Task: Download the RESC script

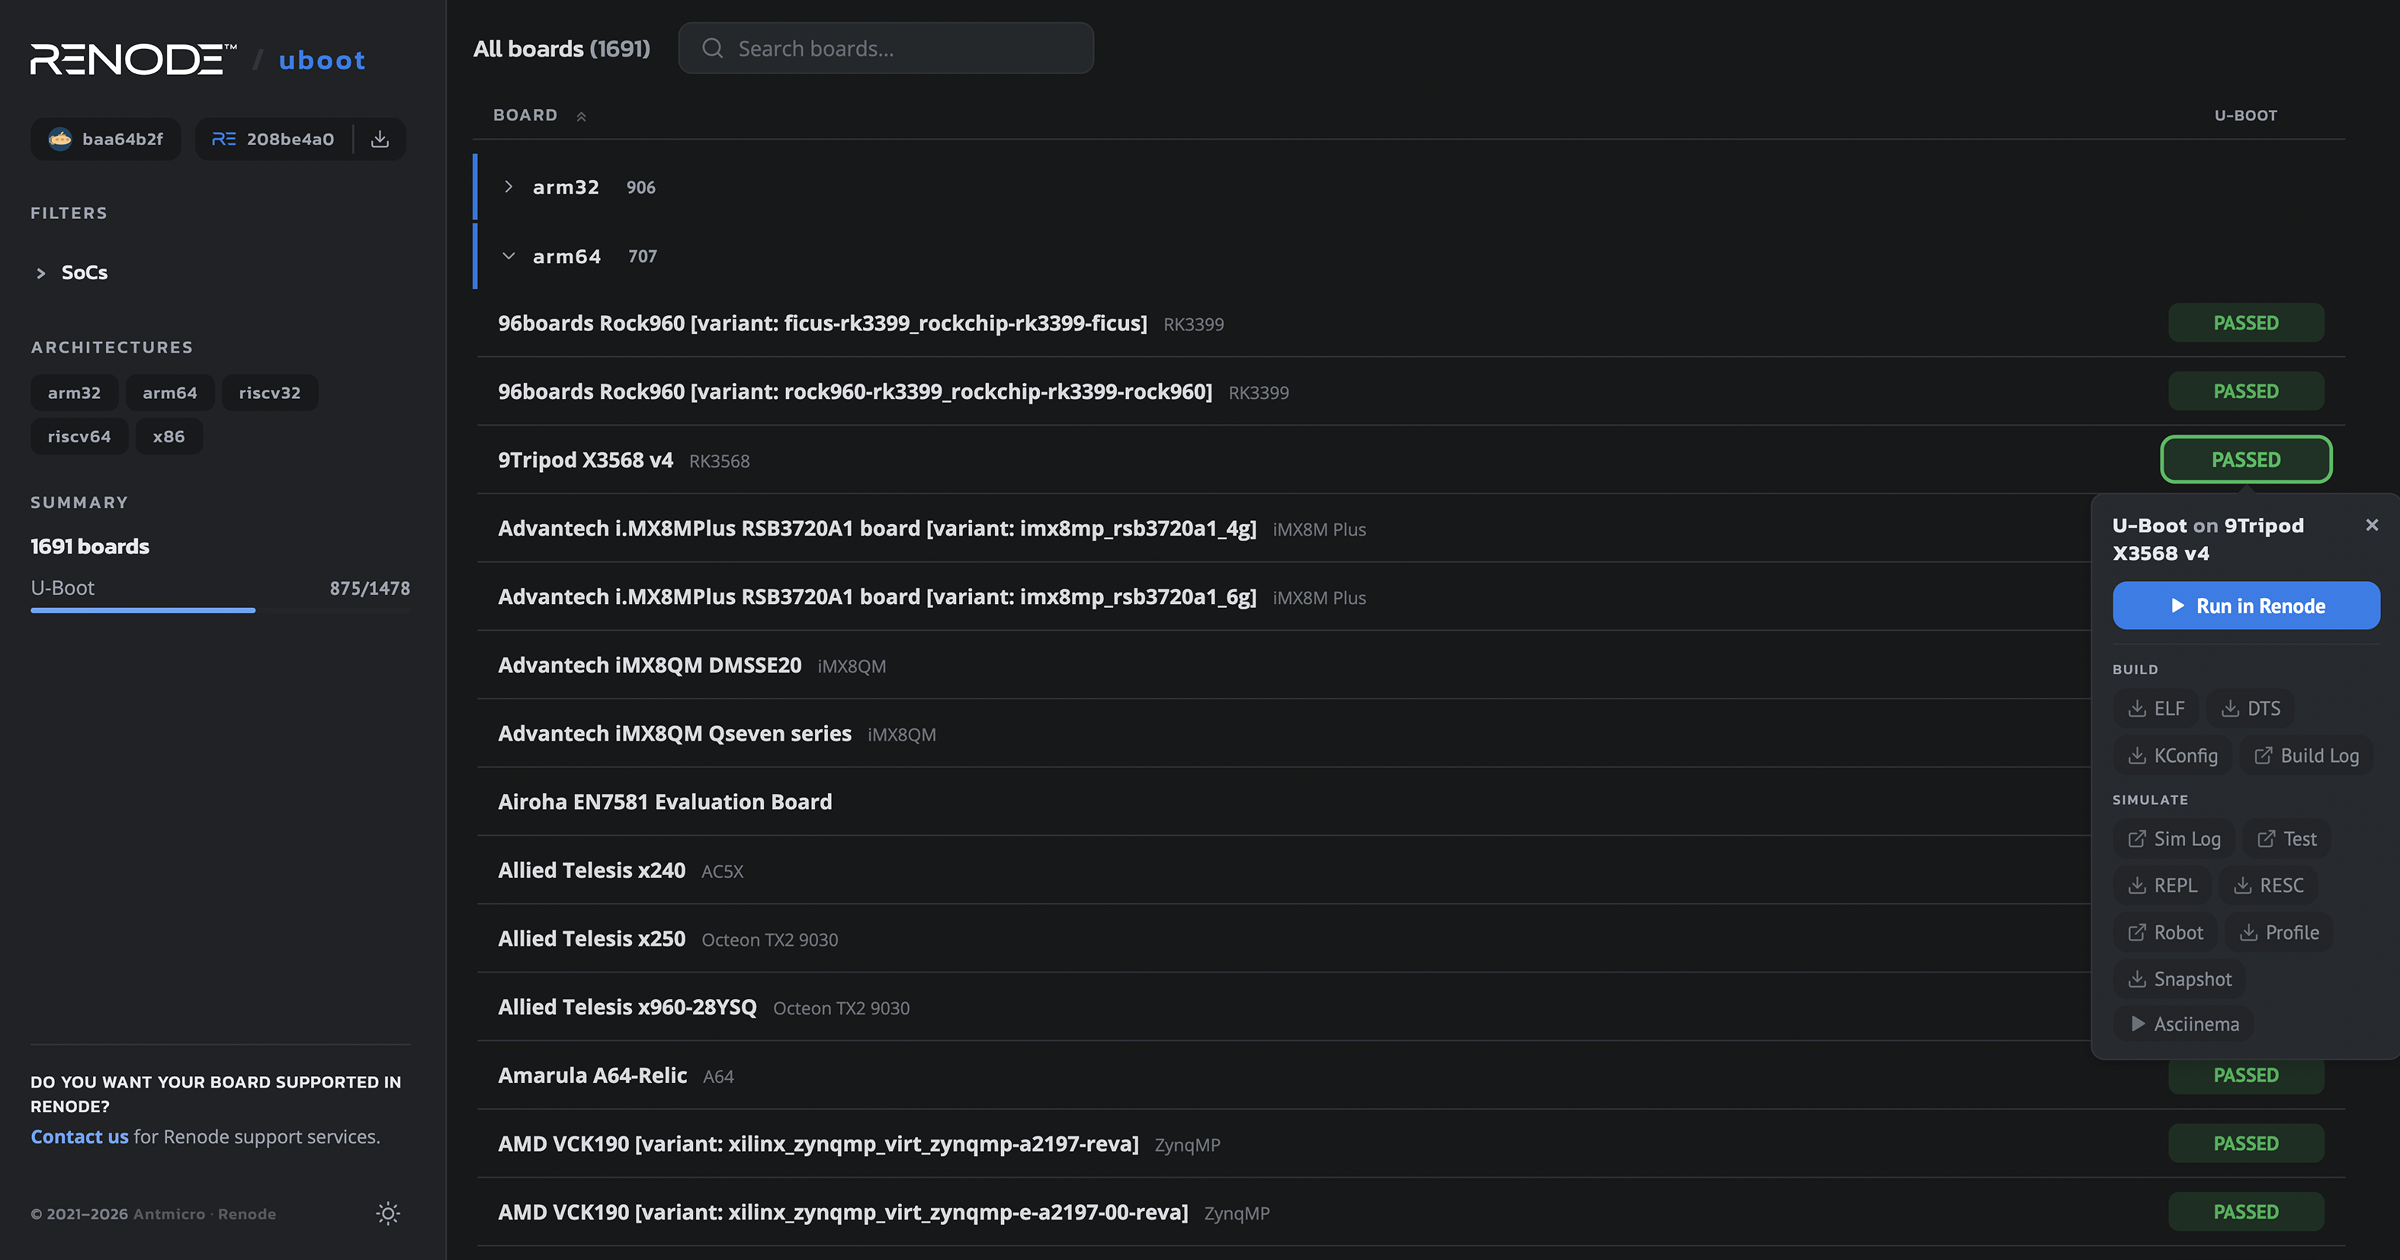Action: coord(2269,885)
